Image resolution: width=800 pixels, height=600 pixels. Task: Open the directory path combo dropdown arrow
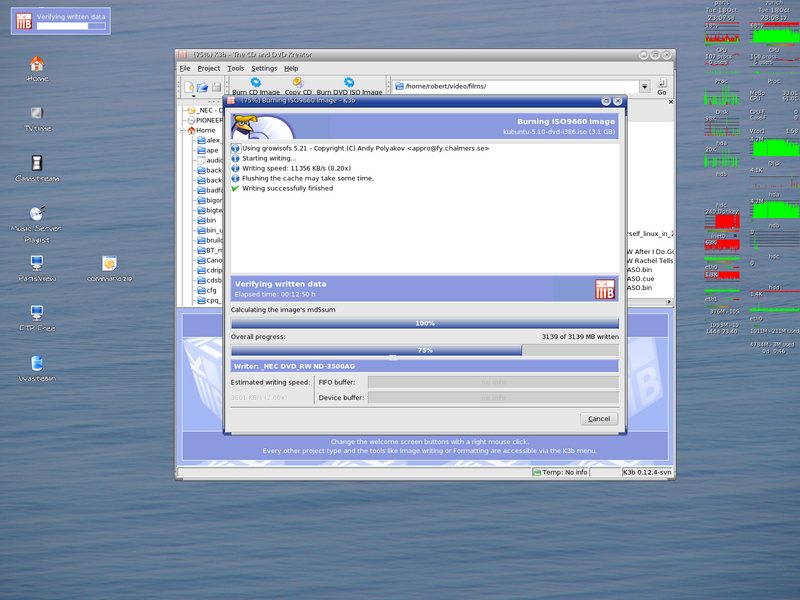(644, 86)
